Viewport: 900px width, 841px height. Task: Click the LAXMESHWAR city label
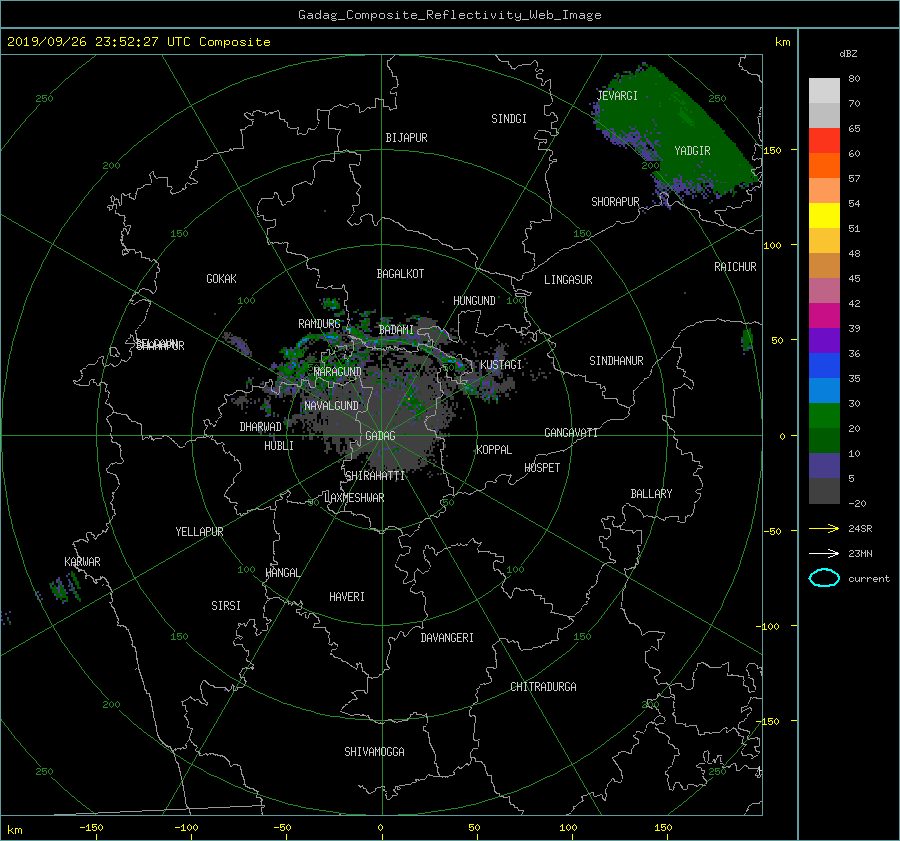point(354,498)
